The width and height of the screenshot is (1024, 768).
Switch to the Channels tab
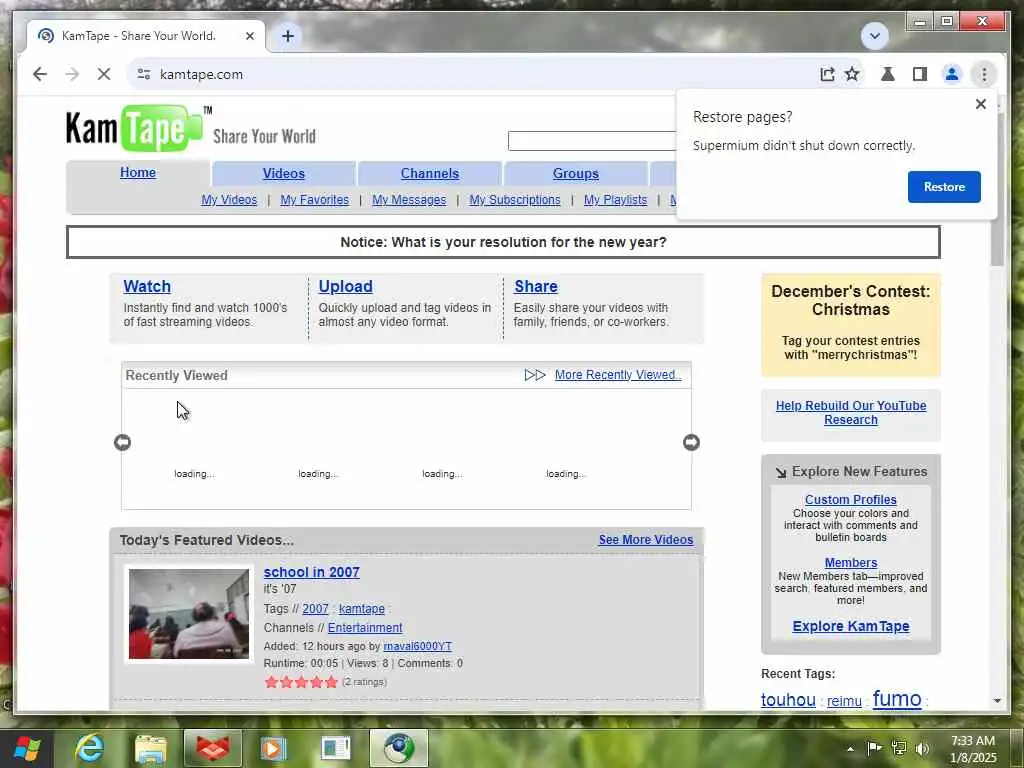pyautogui.click(x=430, y=174)
